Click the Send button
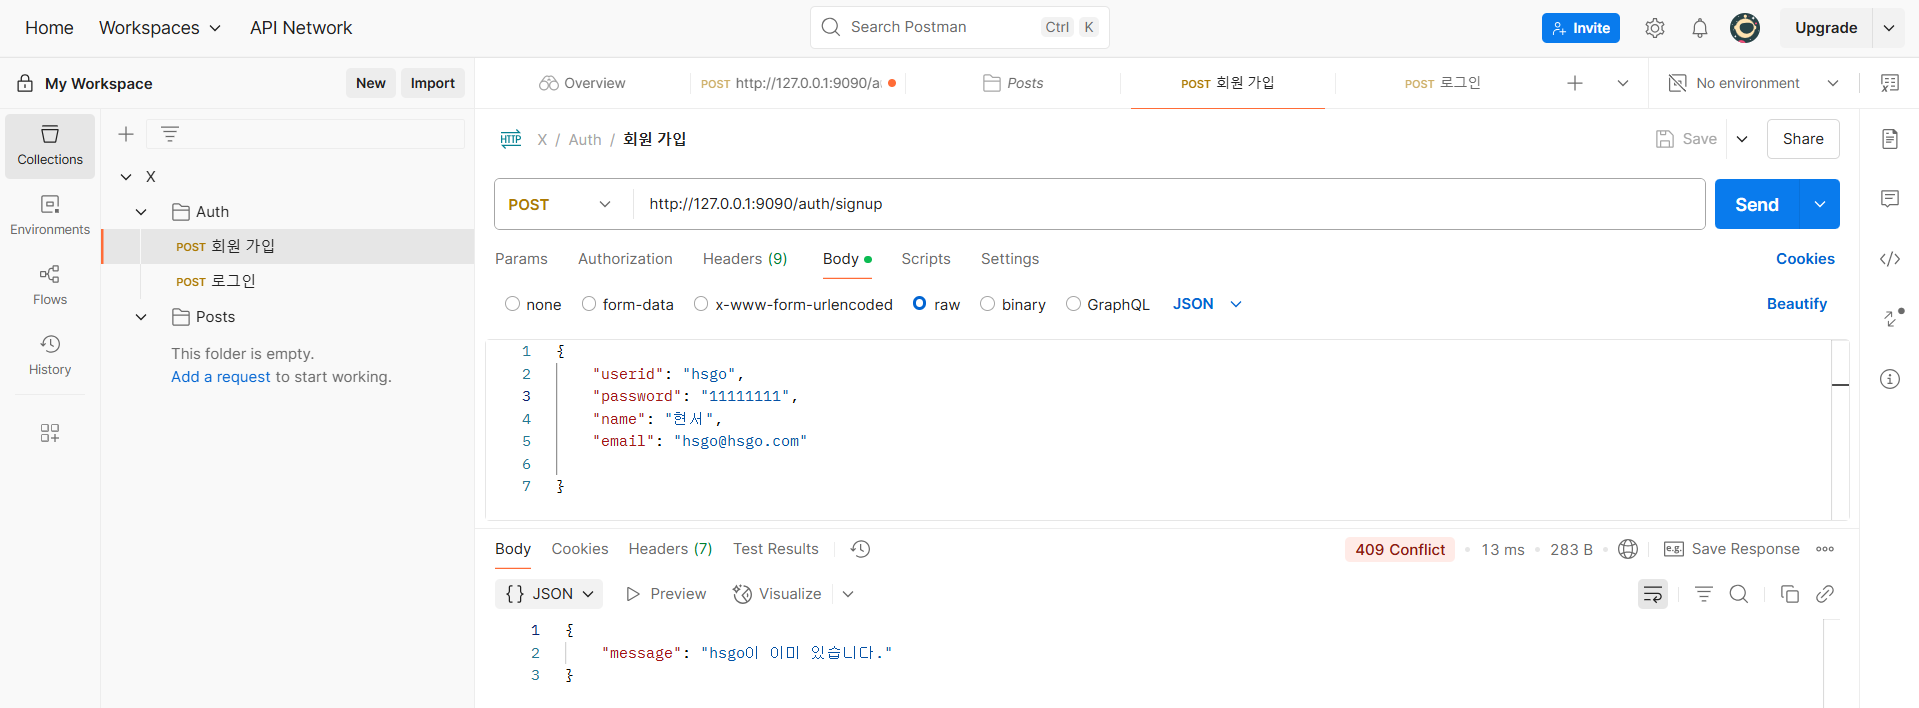This screenshot has height=708, width=1919. (x=1756, y=204)
